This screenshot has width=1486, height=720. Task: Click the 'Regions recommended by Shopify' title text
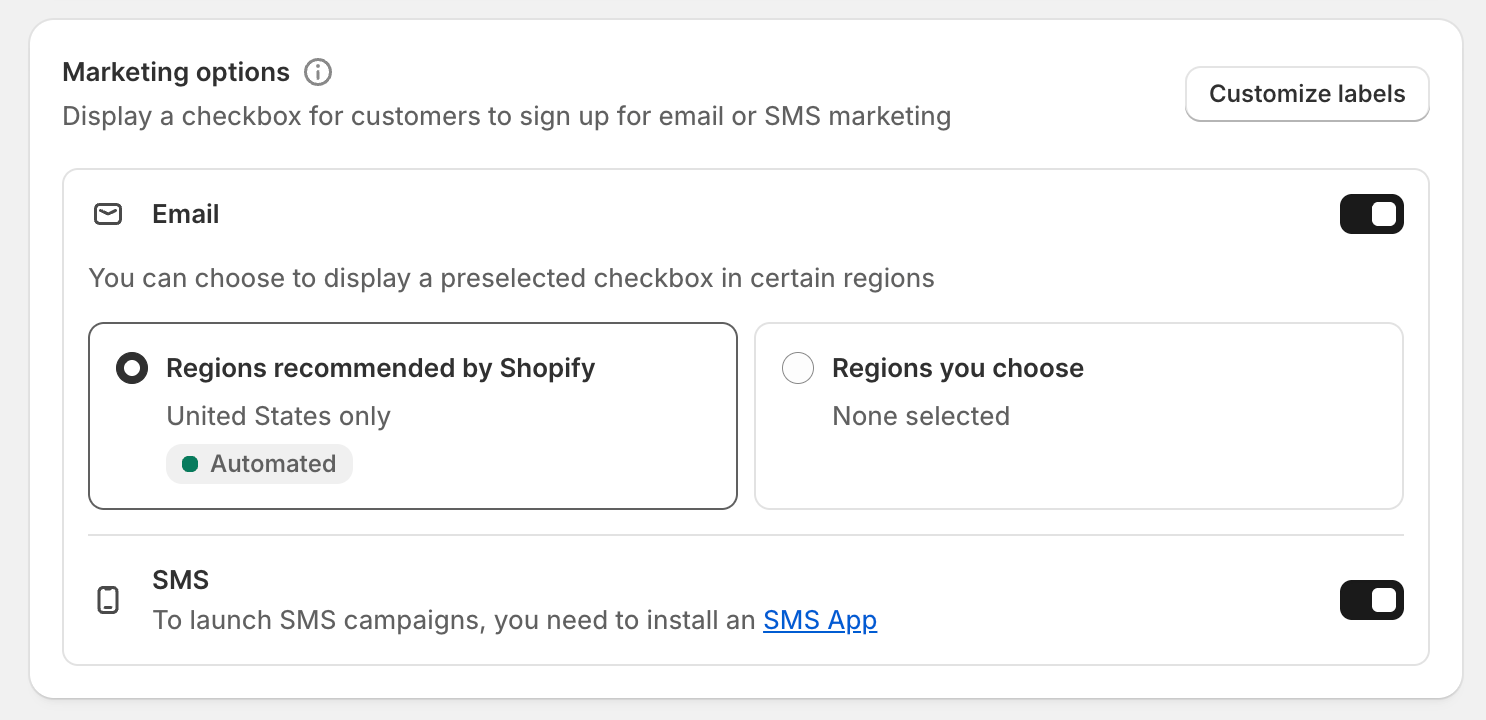pyautogui.click(x=381, y=368)
